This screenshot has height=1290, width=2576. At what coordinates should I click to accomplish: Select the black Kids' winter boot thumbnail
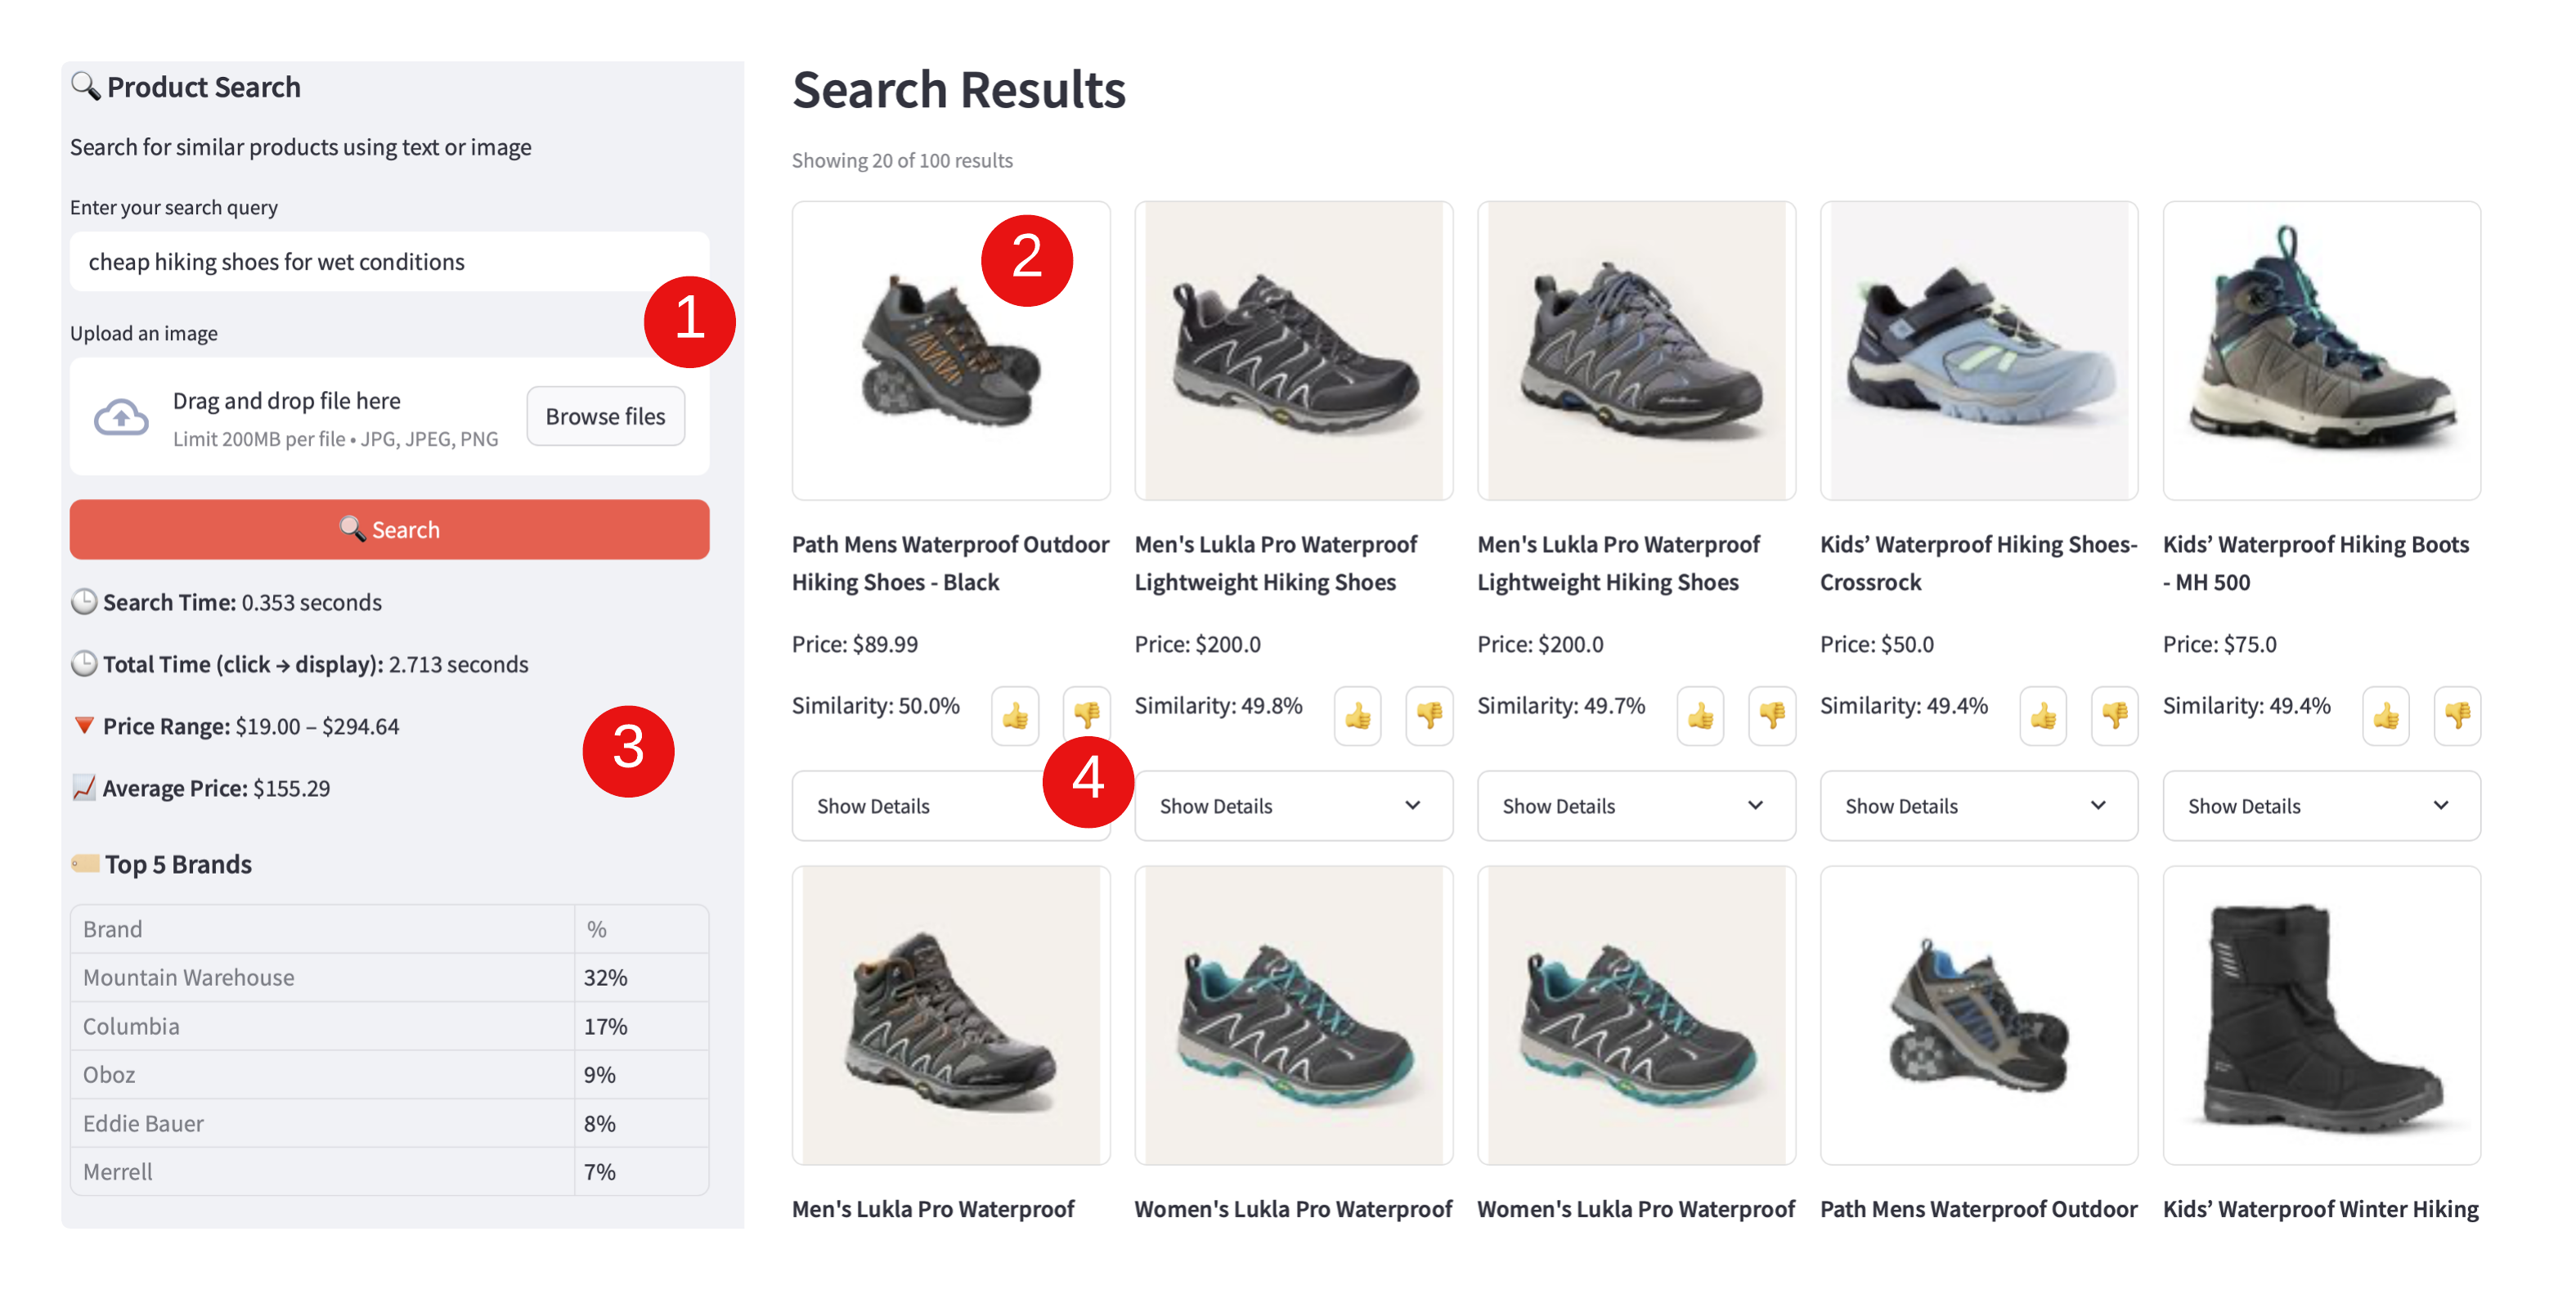coord(2321,1015)
